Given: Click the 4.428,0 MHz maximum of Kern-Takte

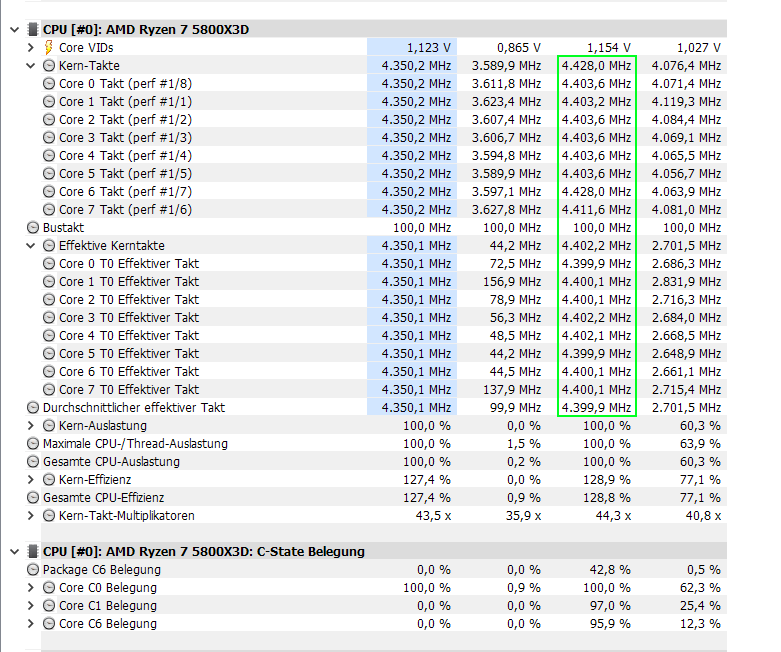Looking at the screenshot, I should (x=596, y=66).
